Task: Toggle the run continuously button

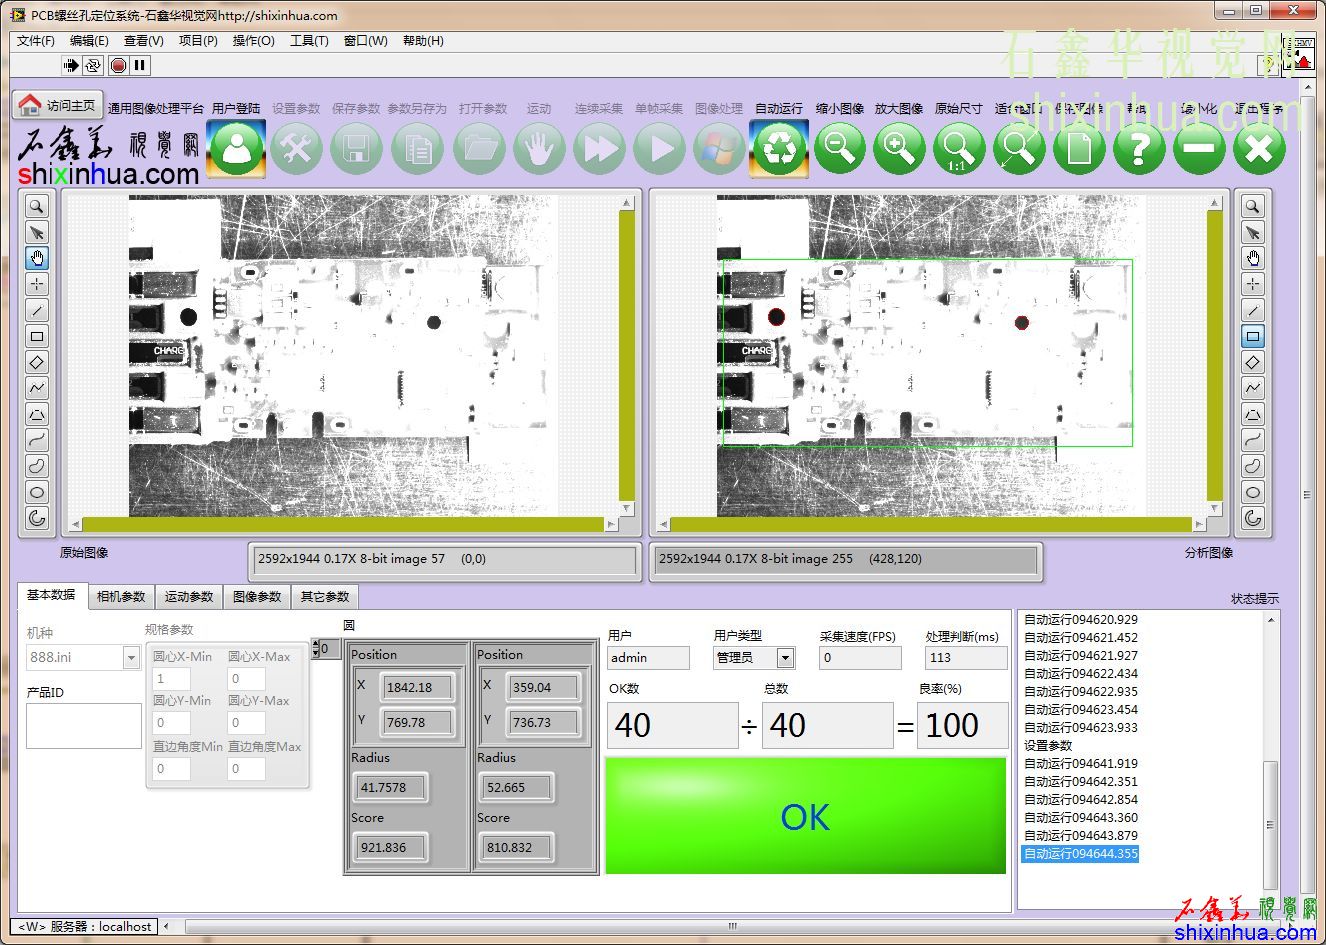Action: pyautogui.click(x=93, y=65)
